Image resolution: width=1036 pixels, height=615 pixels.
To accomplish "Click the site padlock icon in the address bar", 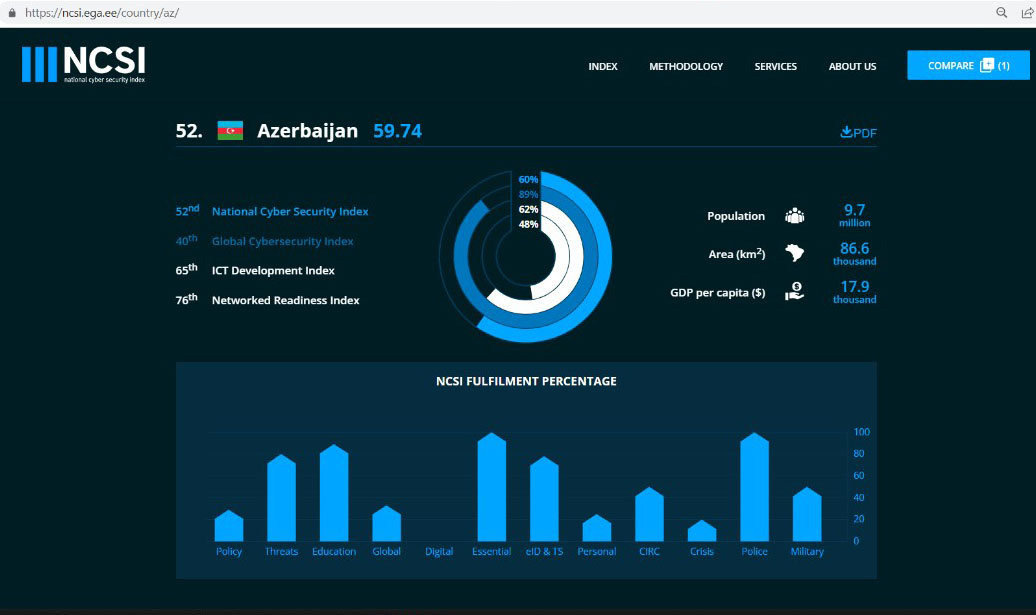I will 12,13.
